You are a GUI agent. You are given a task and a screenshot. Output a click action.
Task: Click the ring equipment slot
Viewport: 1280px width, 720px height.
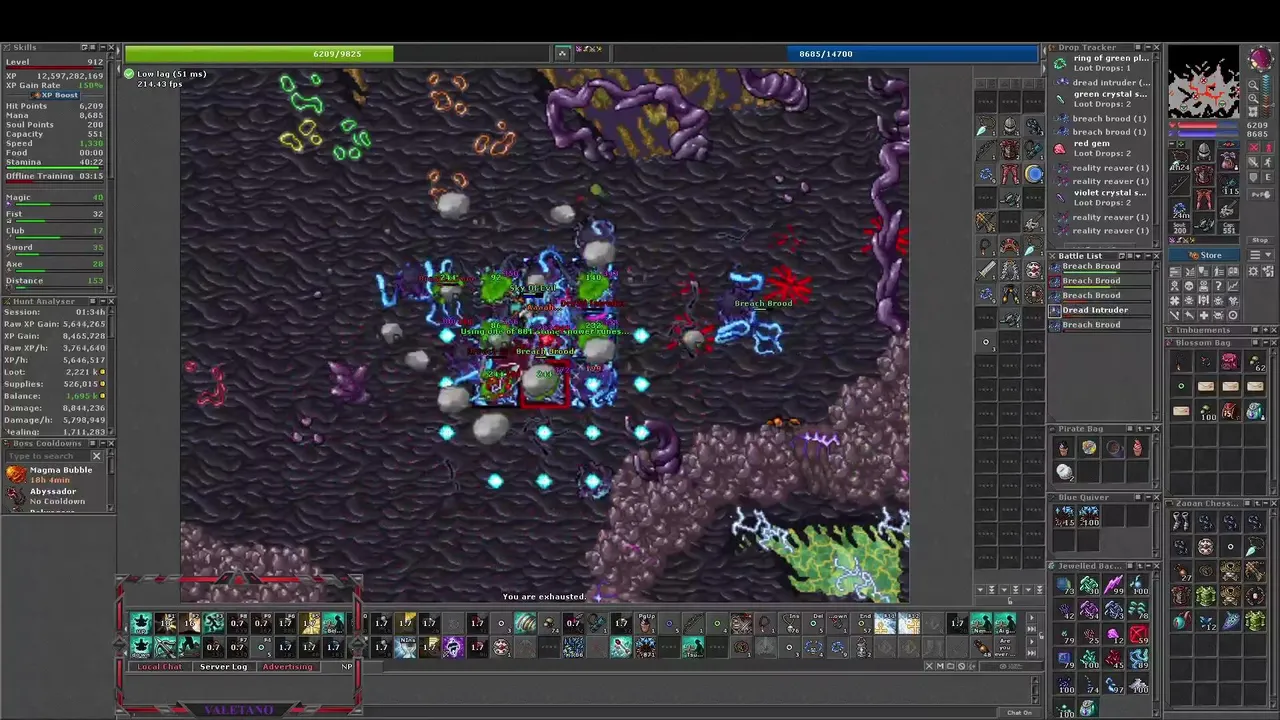1180,208
